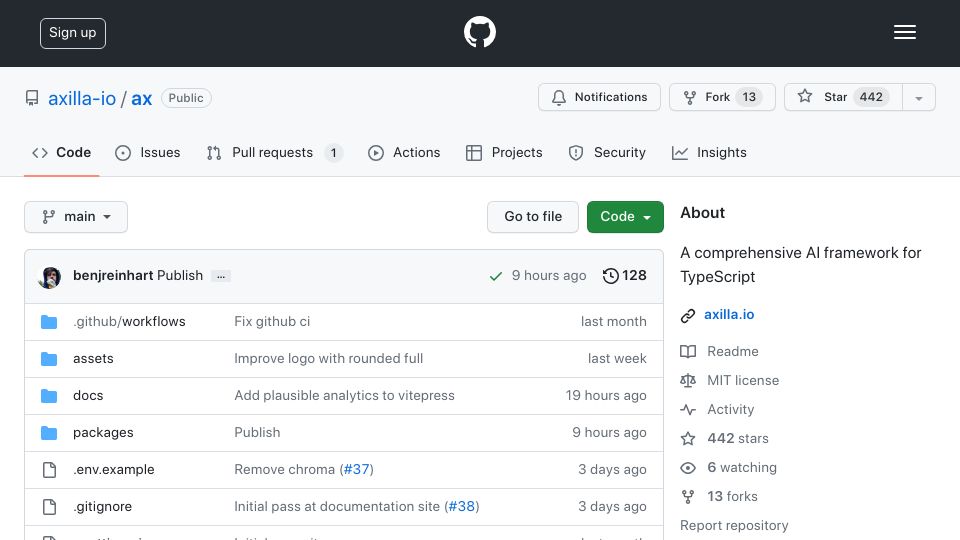
Task: Click the link chain icon beside axilla.io
Action: 688,315
